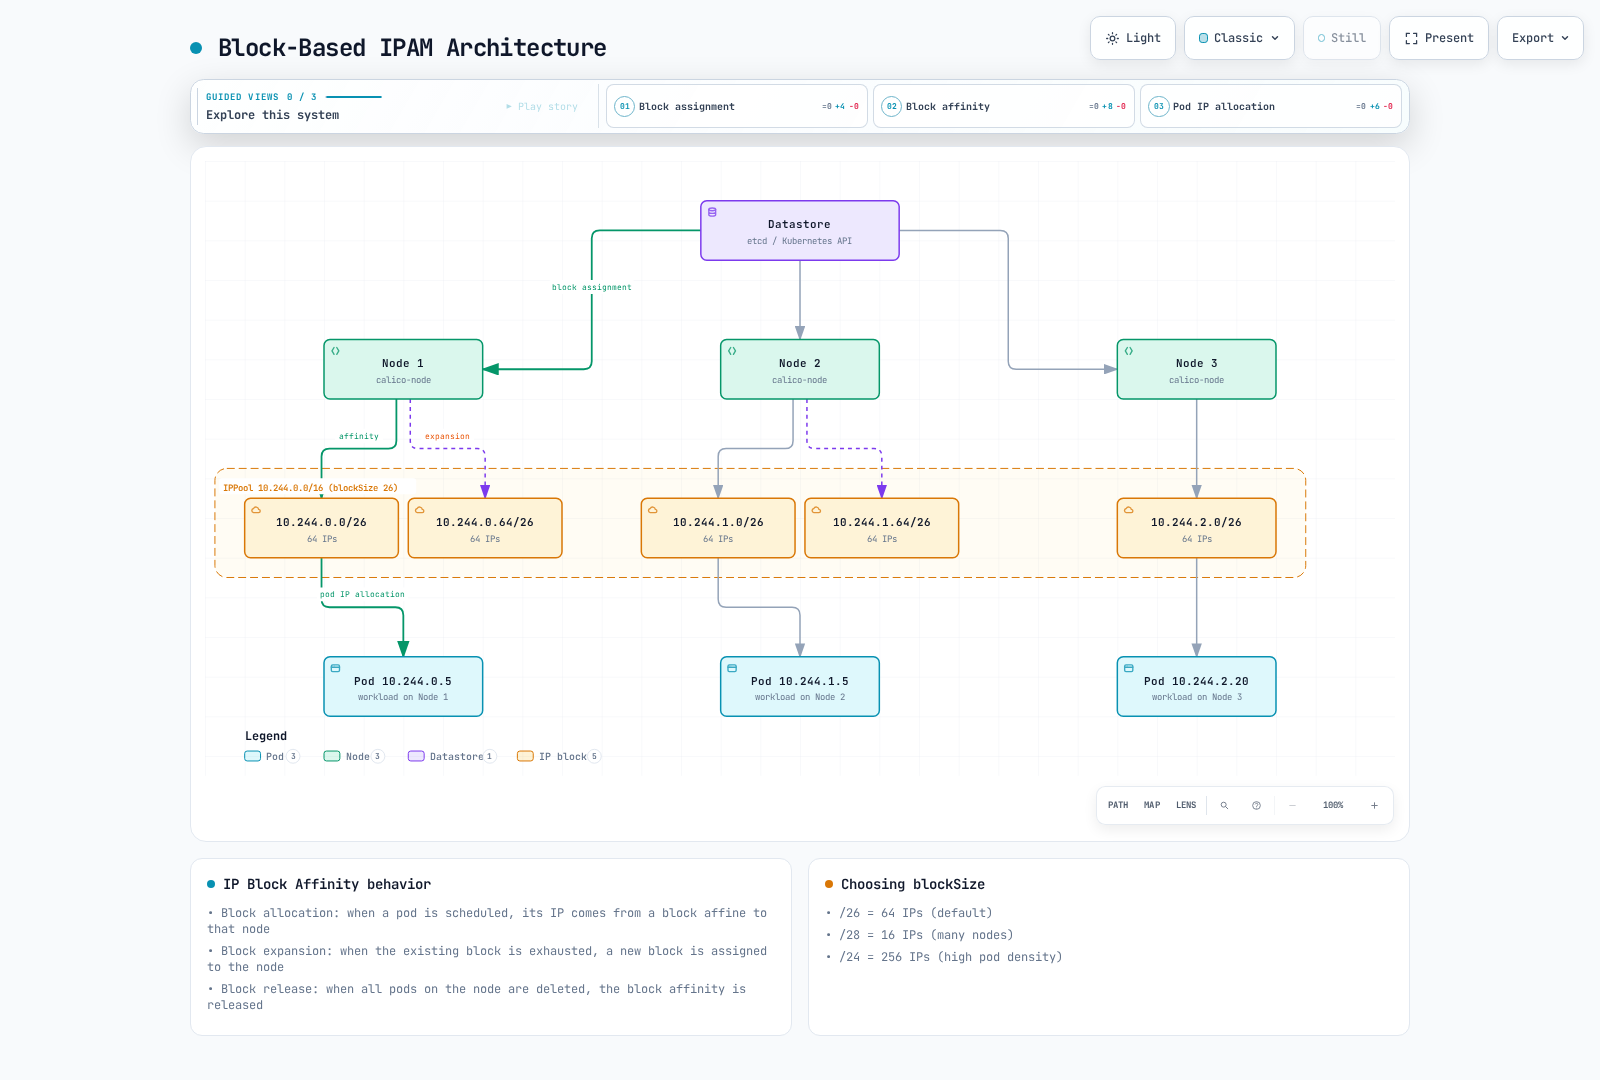Switch to LENS mode
Viewport: 1600px width, 1080px height.
pos(1186,805)
